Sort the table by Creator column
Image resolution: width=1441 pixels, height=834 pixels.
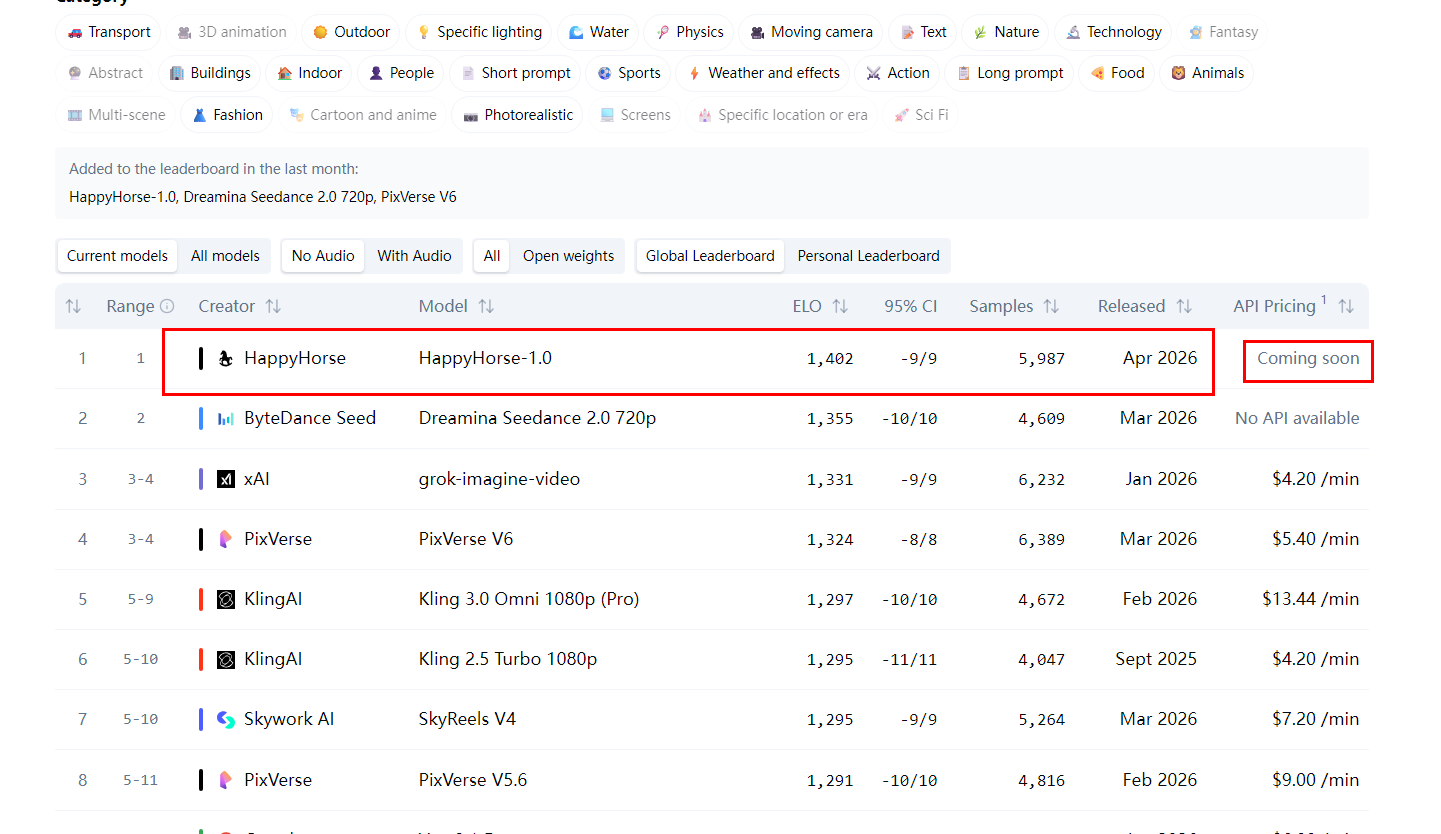[x=273, y=307]
